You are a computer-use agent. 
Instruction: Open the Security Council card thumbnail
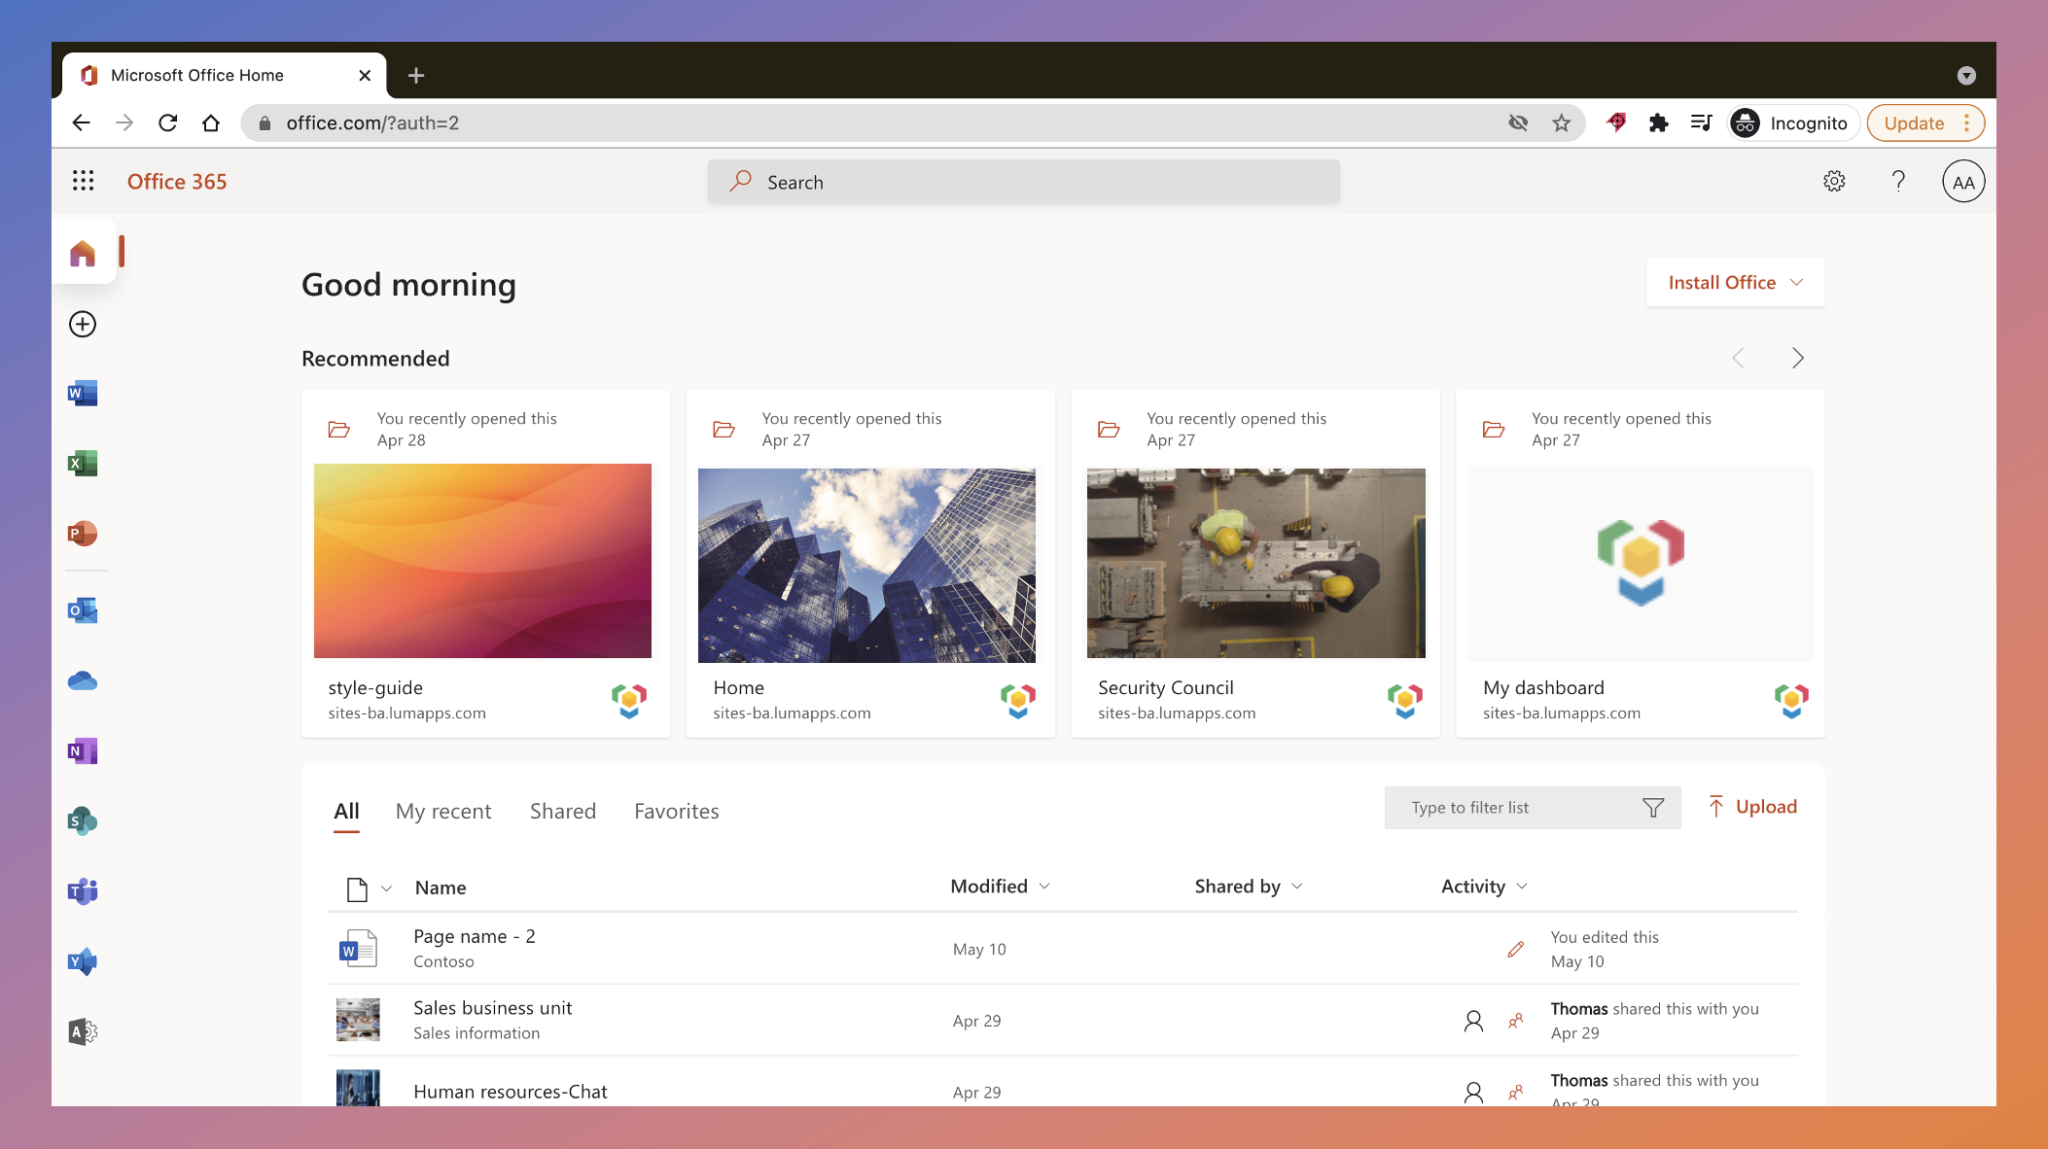(1256, 563)
